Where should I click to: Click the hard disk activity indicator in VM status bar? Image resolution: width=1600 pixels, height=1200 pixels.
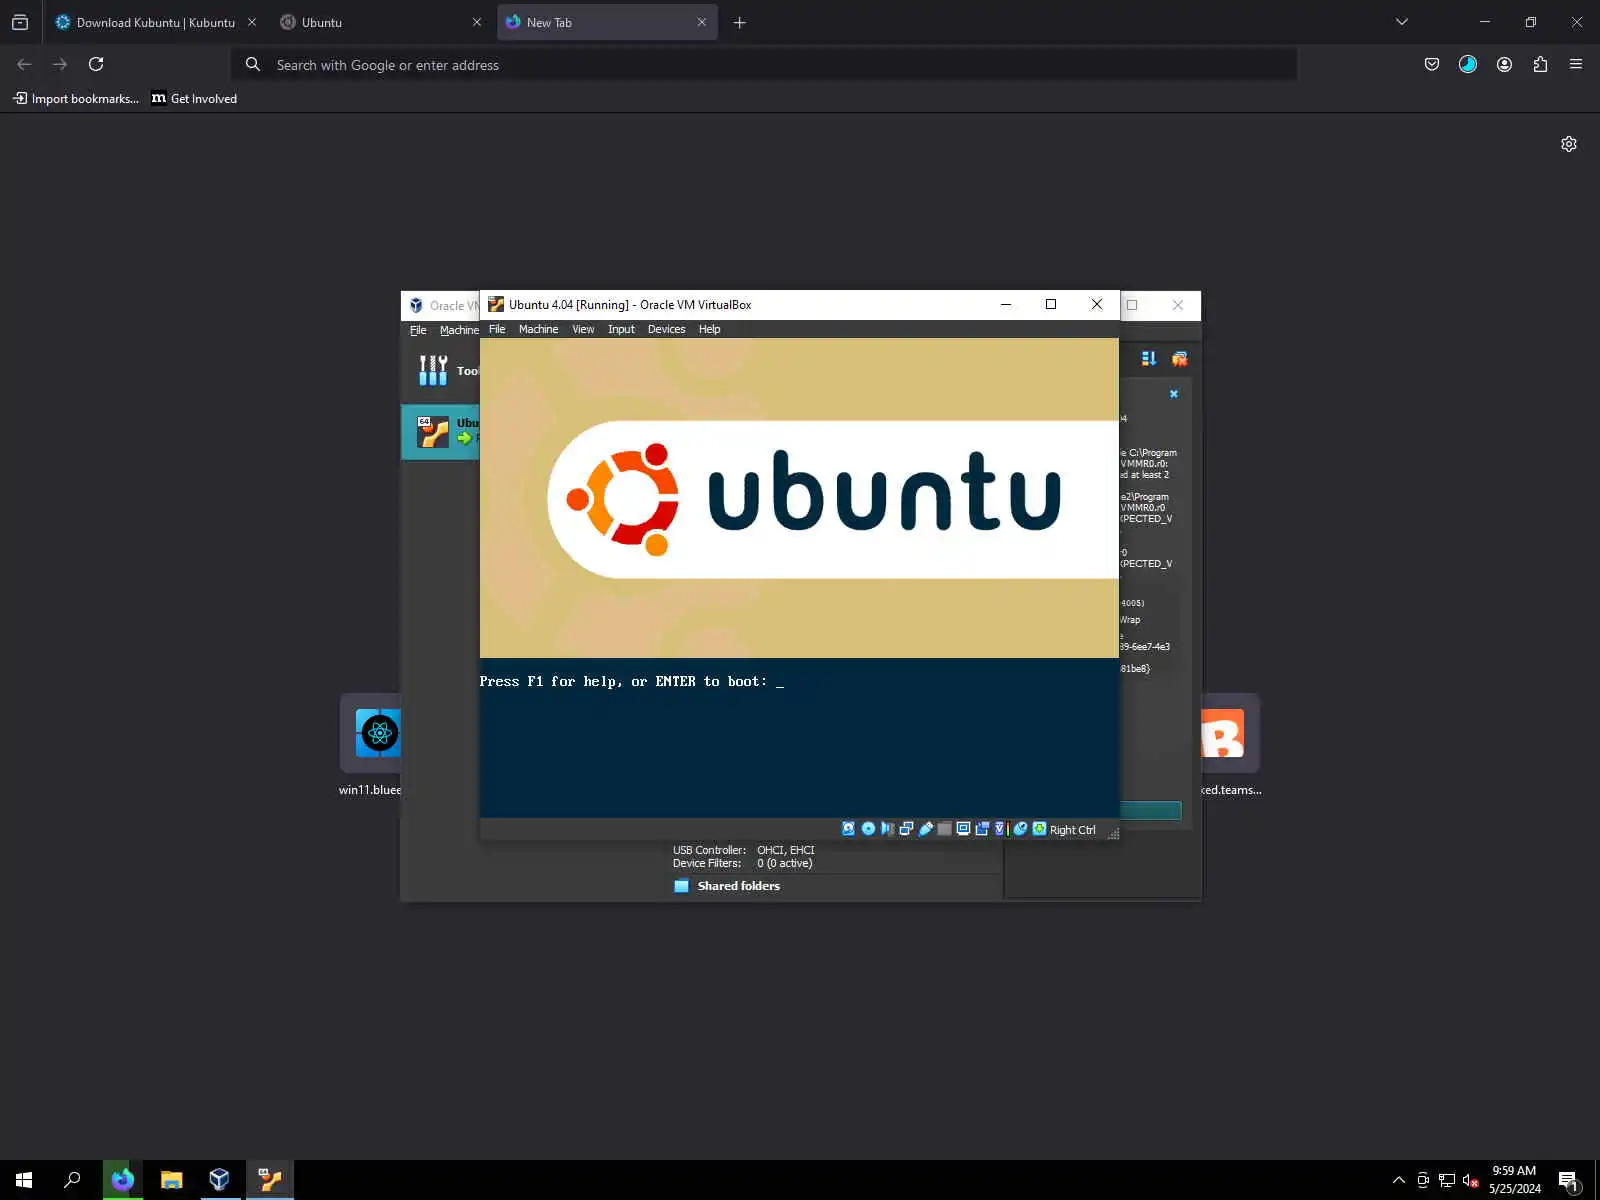point(848,828)
